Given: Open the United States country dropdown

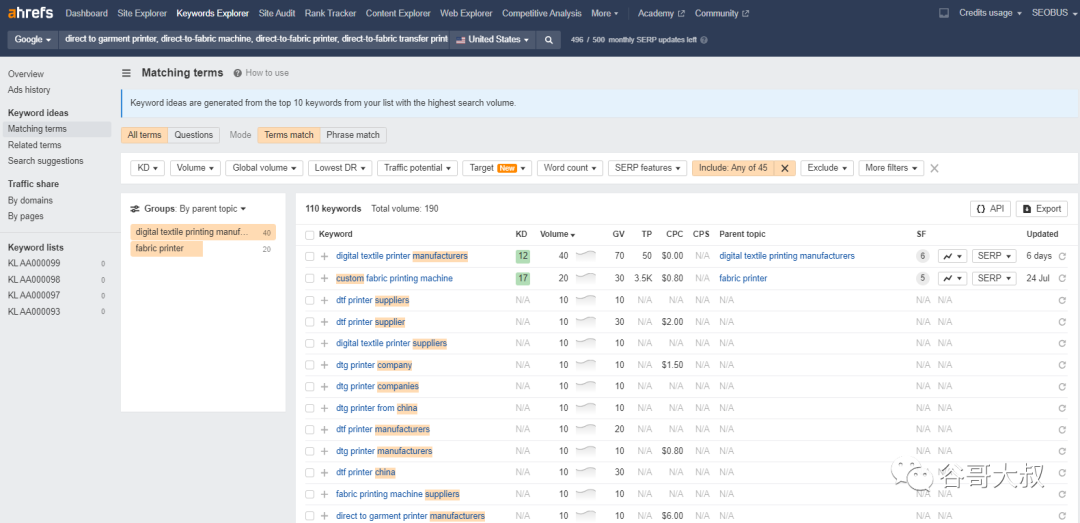Looking at the screenshot, I should 492,40.
